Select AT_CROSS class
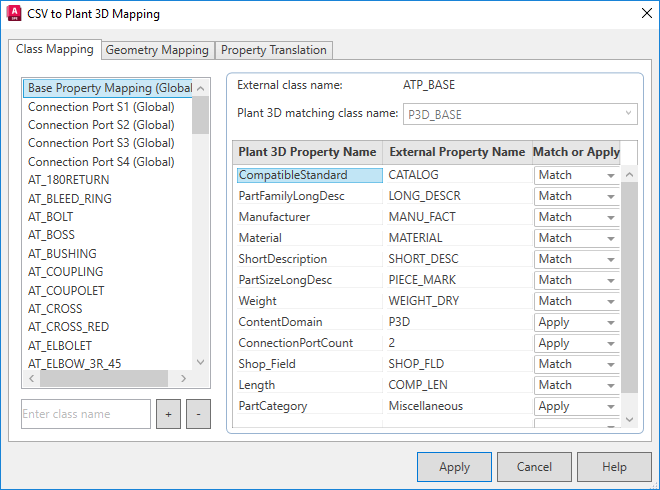This screenshot has height=490, width=660. coord(55,309)
